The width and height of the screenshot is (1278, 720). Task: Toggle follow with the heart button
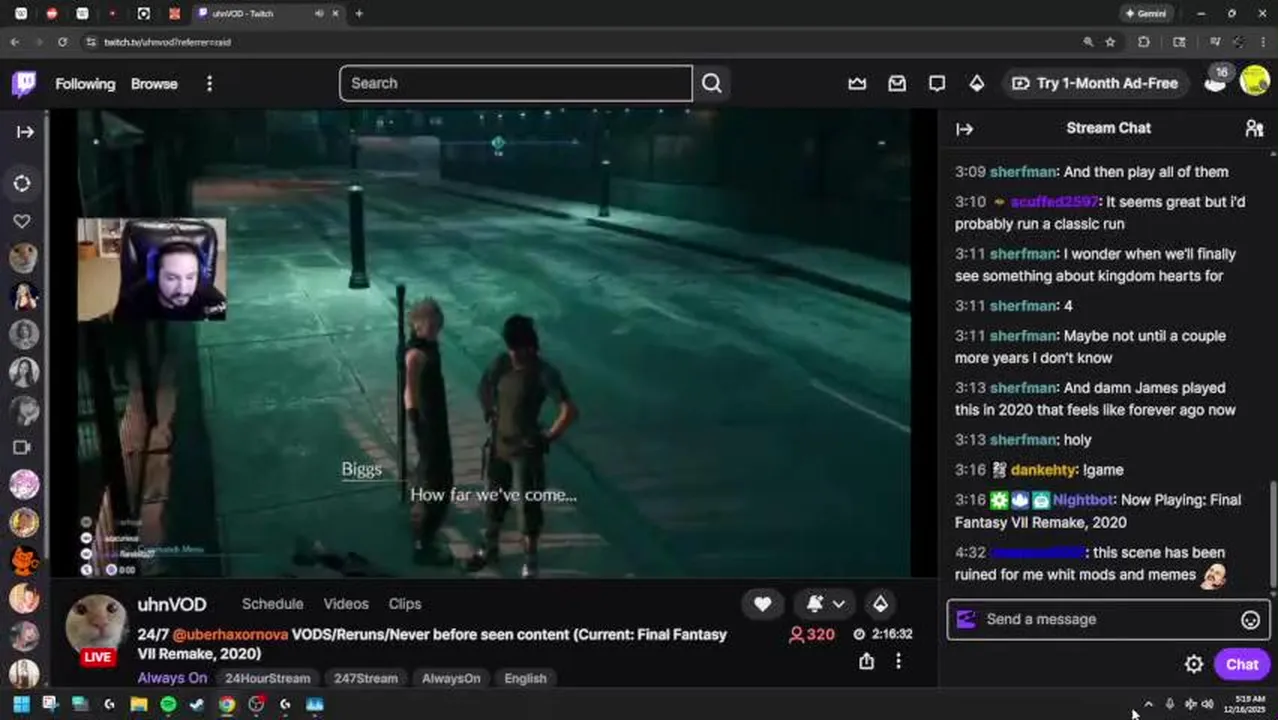click(762, 604)
